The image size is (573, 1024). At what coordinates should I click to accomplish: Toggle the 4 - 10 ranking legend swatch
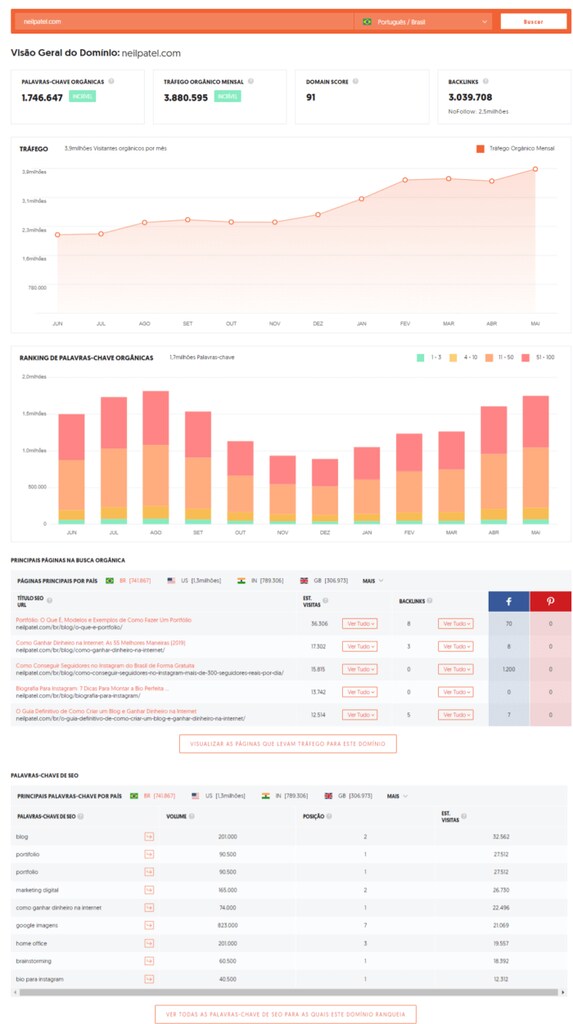click(453, 358)
